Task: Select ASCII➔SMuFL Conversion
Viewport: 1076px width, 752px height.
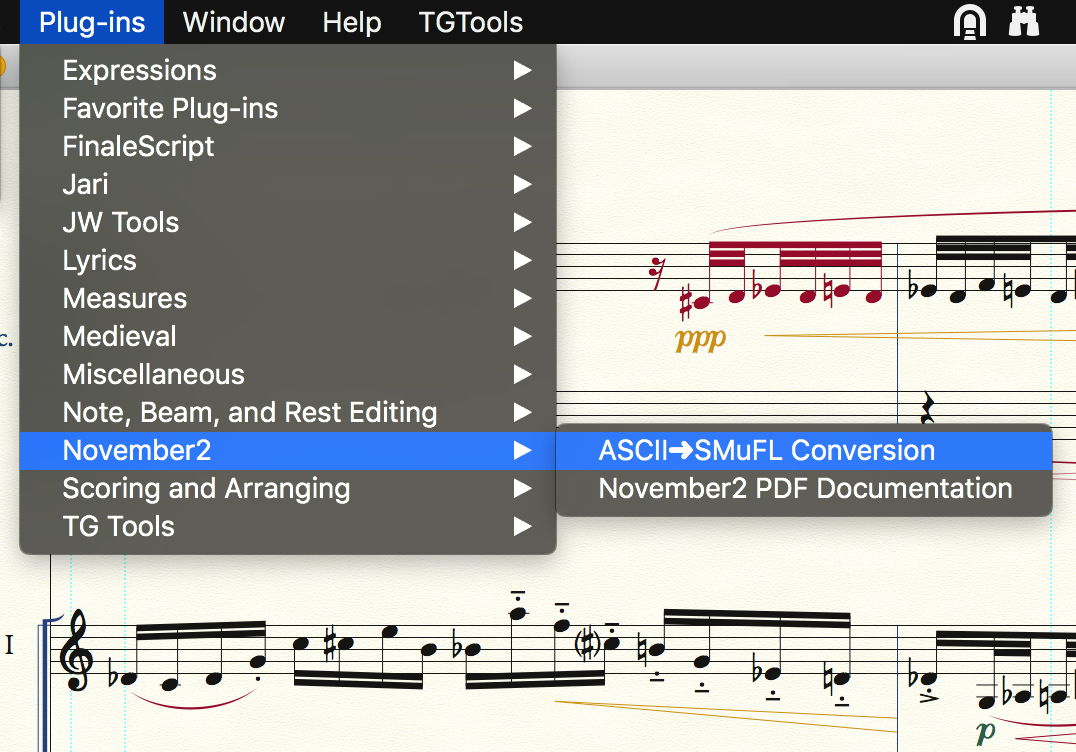Action: pos(766,451)
